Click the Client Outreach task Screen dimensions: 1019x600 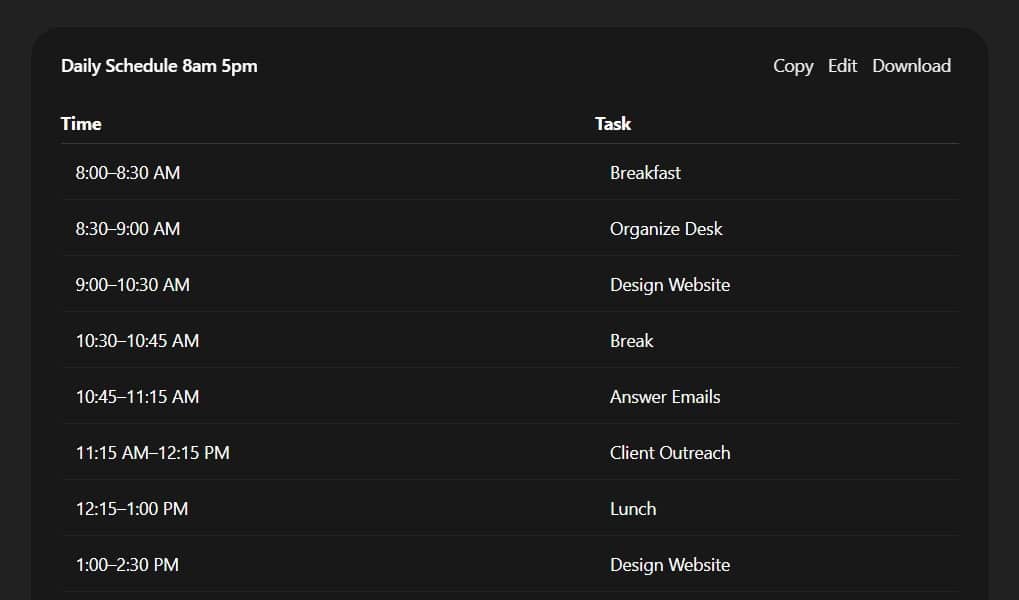670,453
